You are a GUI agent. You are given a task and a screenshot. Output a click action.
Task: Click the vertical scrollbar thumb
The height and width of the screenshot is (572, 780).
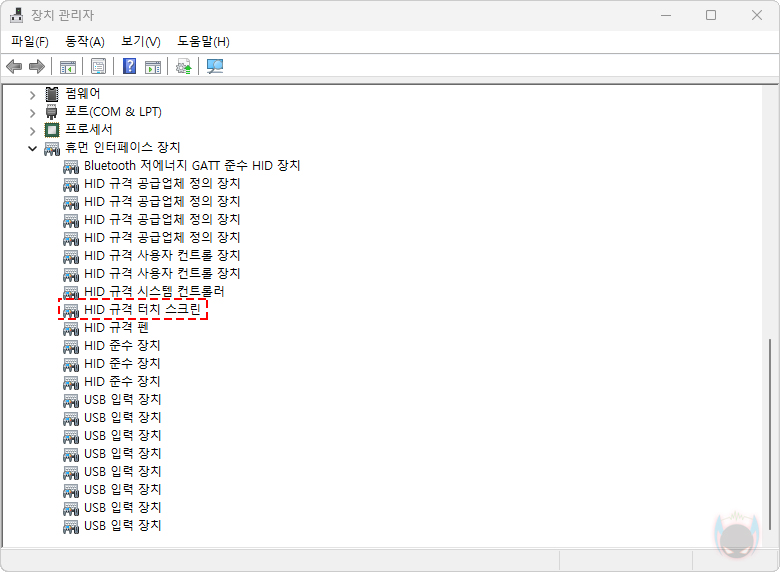coord(770,435)
